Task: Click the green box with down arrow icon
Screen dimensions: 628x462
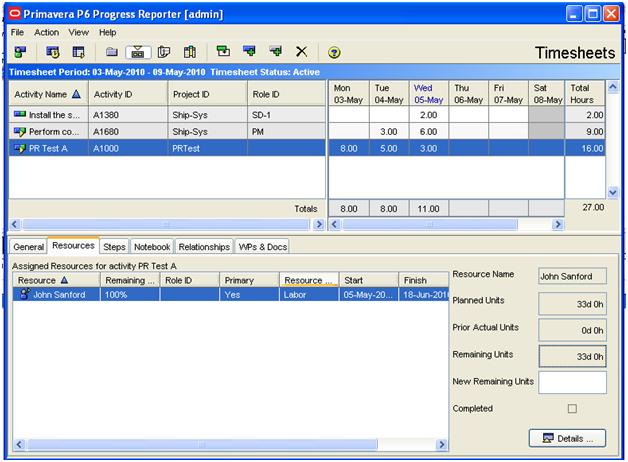Action: (x=223, y=51)
